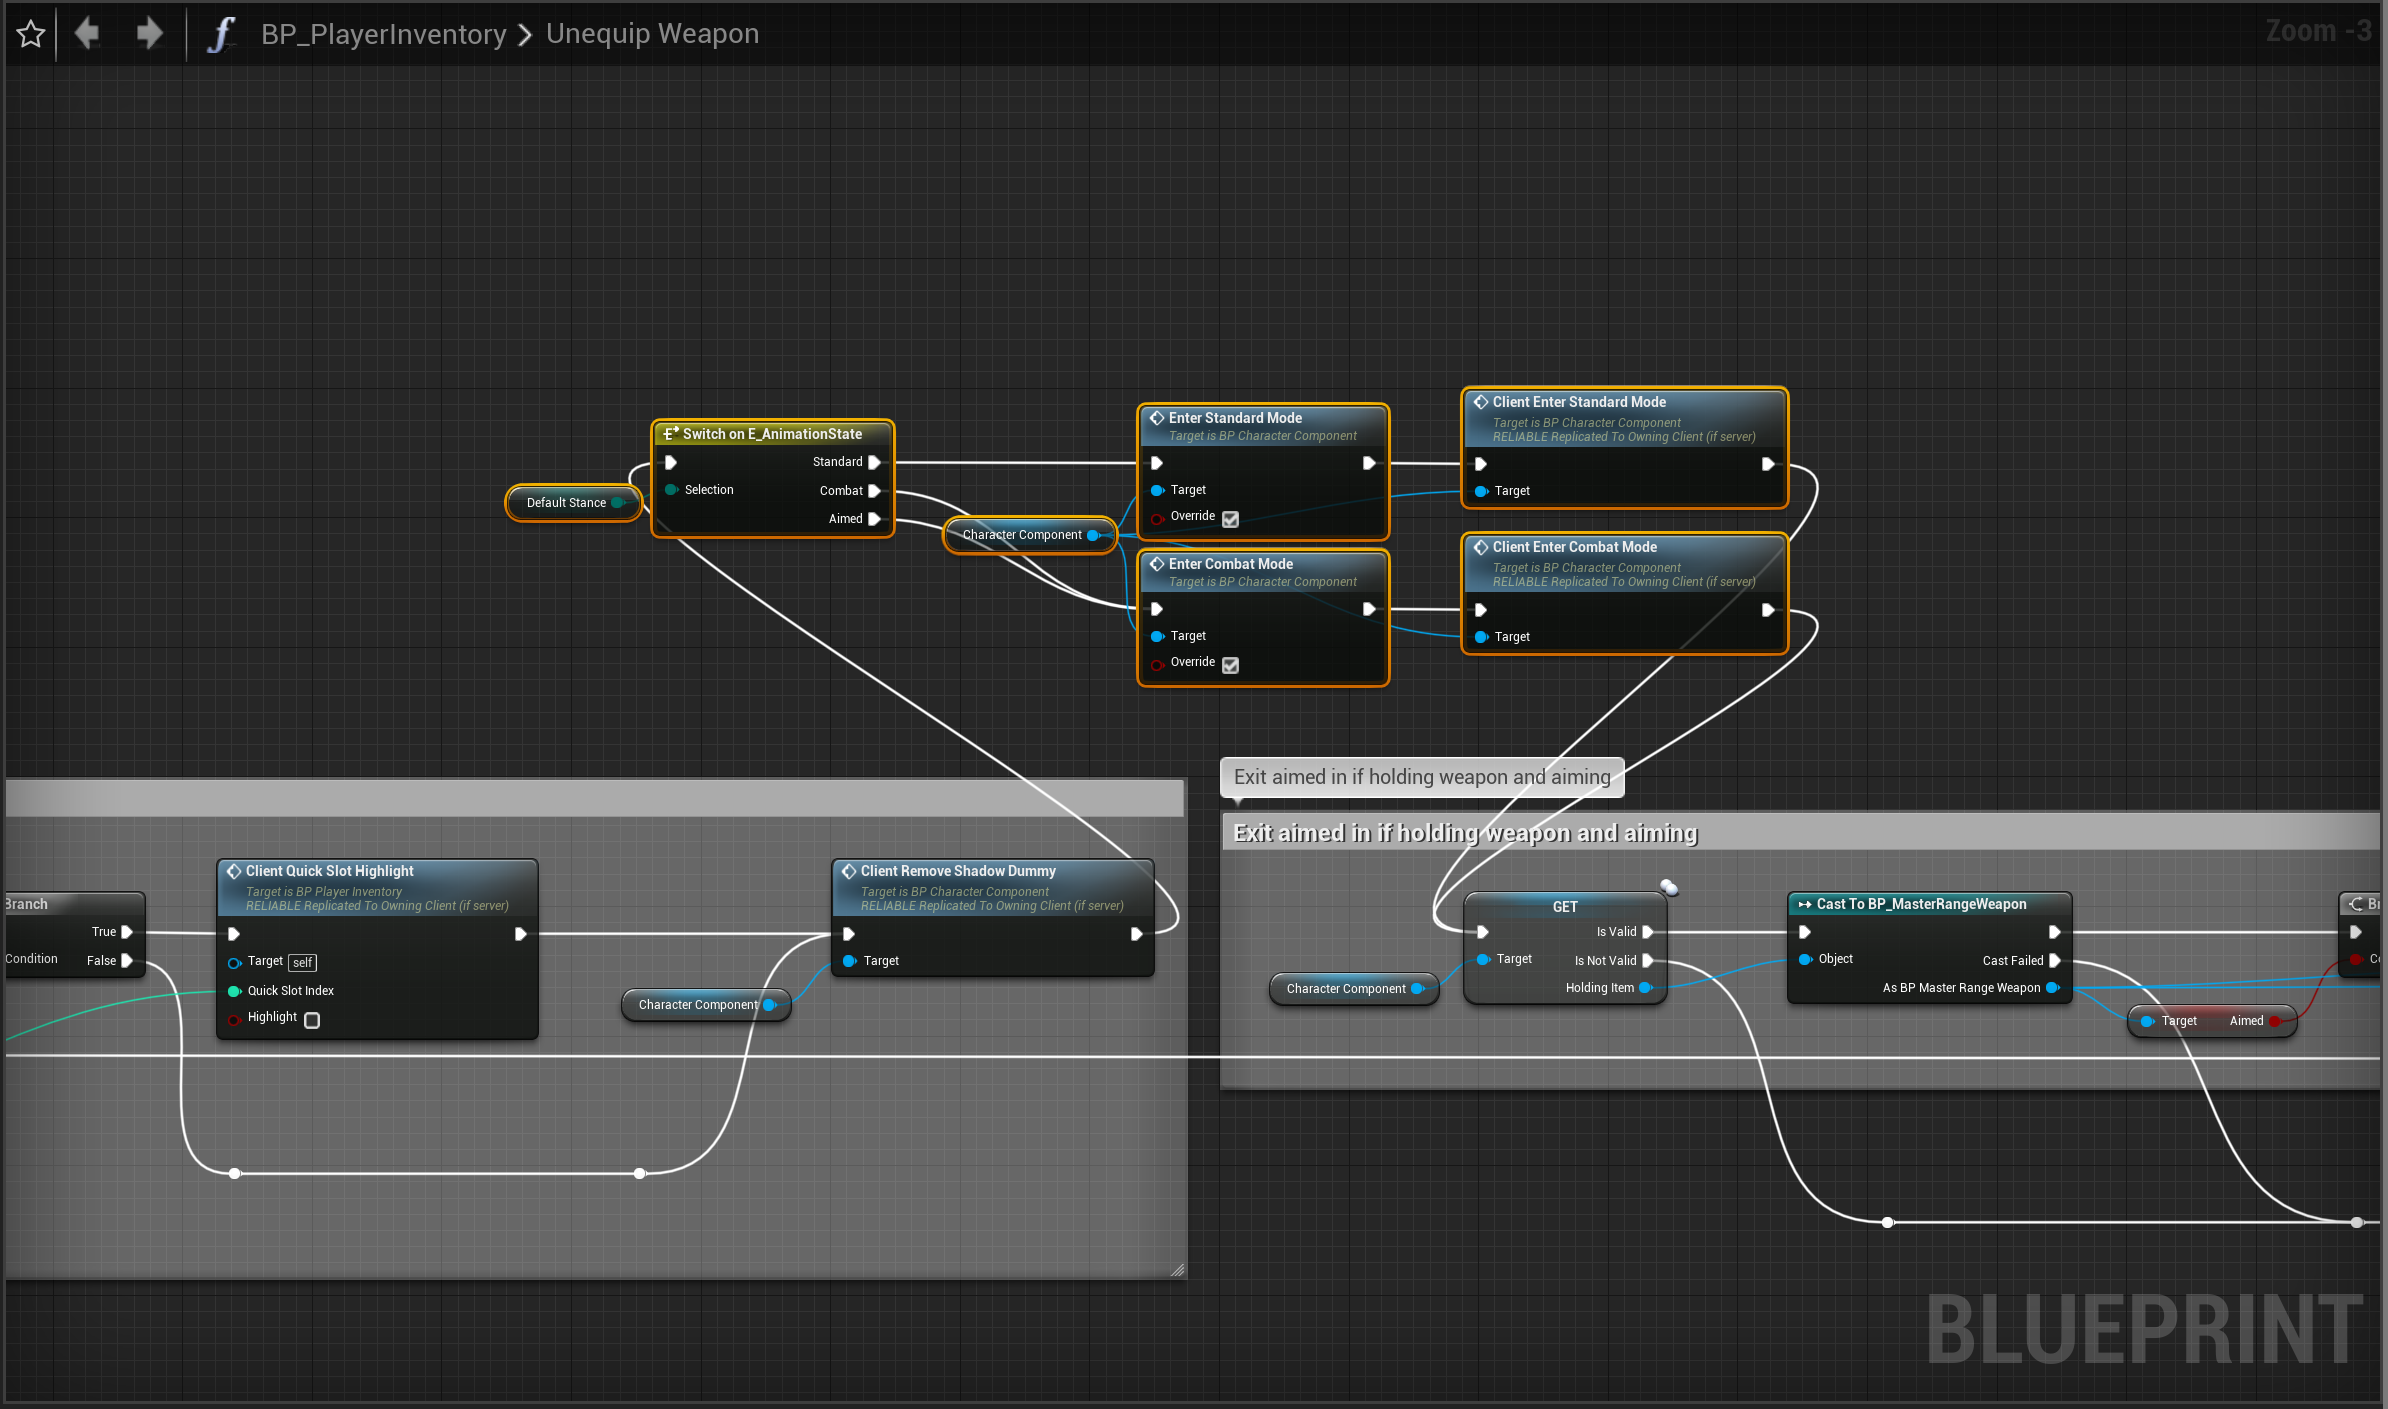Select Switch on E_AnimationState node title
Viewport: 2388px width, 1409px height.
pos(771,434)
